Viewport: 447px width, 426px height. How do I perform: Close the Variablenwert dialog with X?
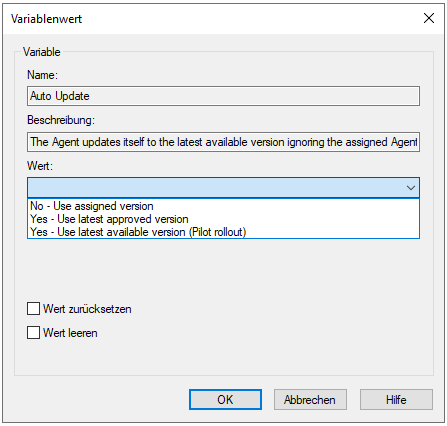pos(429,18)
